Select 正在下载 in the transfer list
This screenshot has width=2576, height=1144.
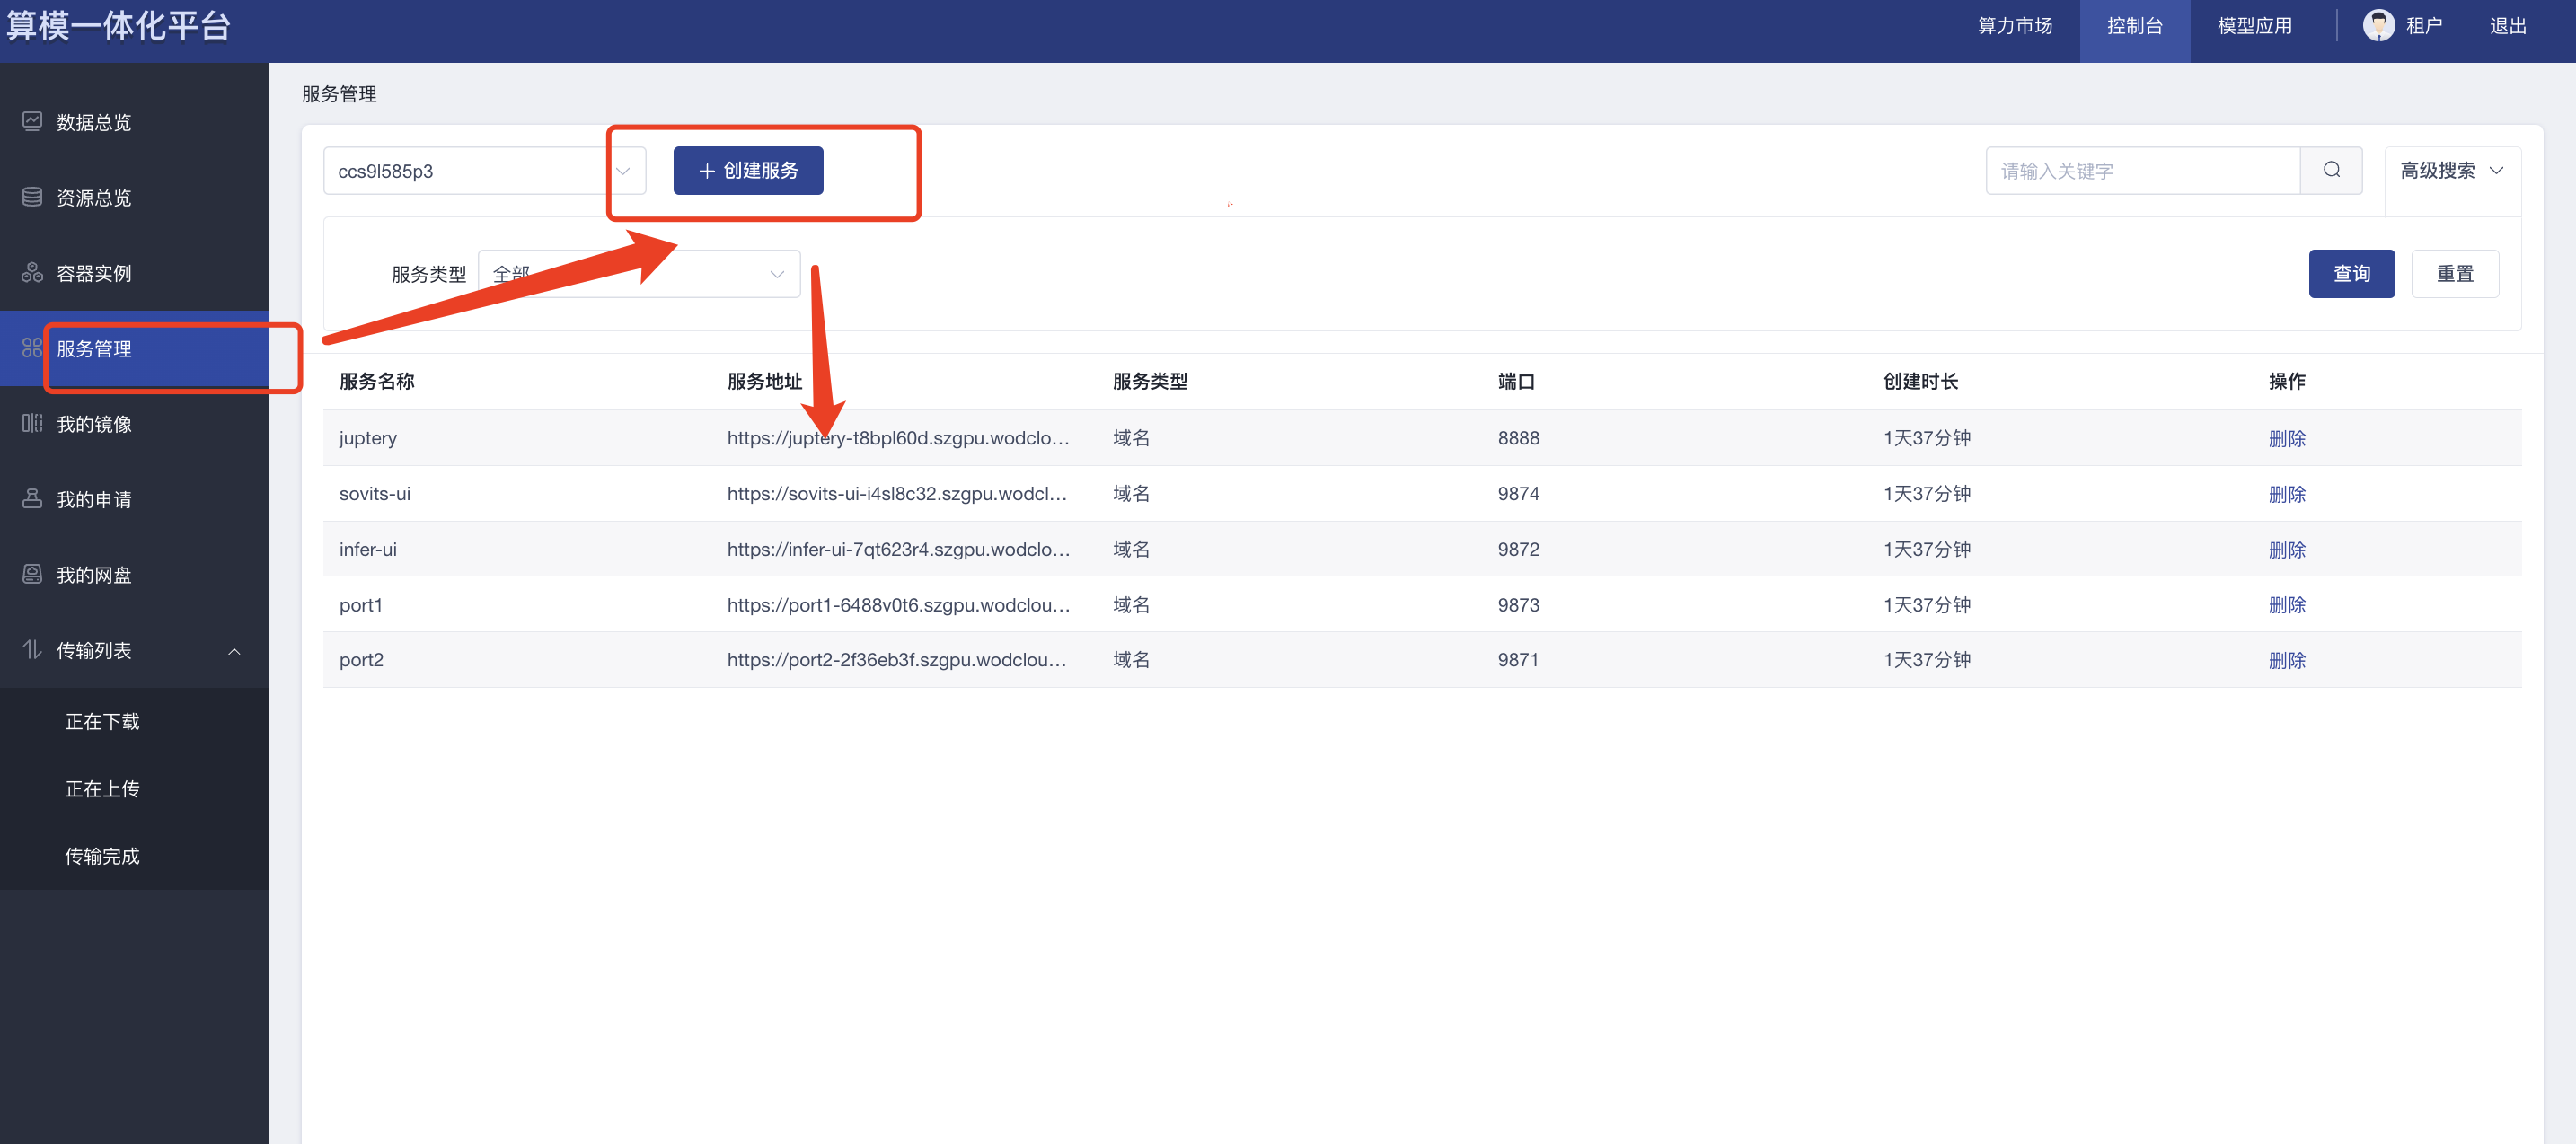(102, 721)
